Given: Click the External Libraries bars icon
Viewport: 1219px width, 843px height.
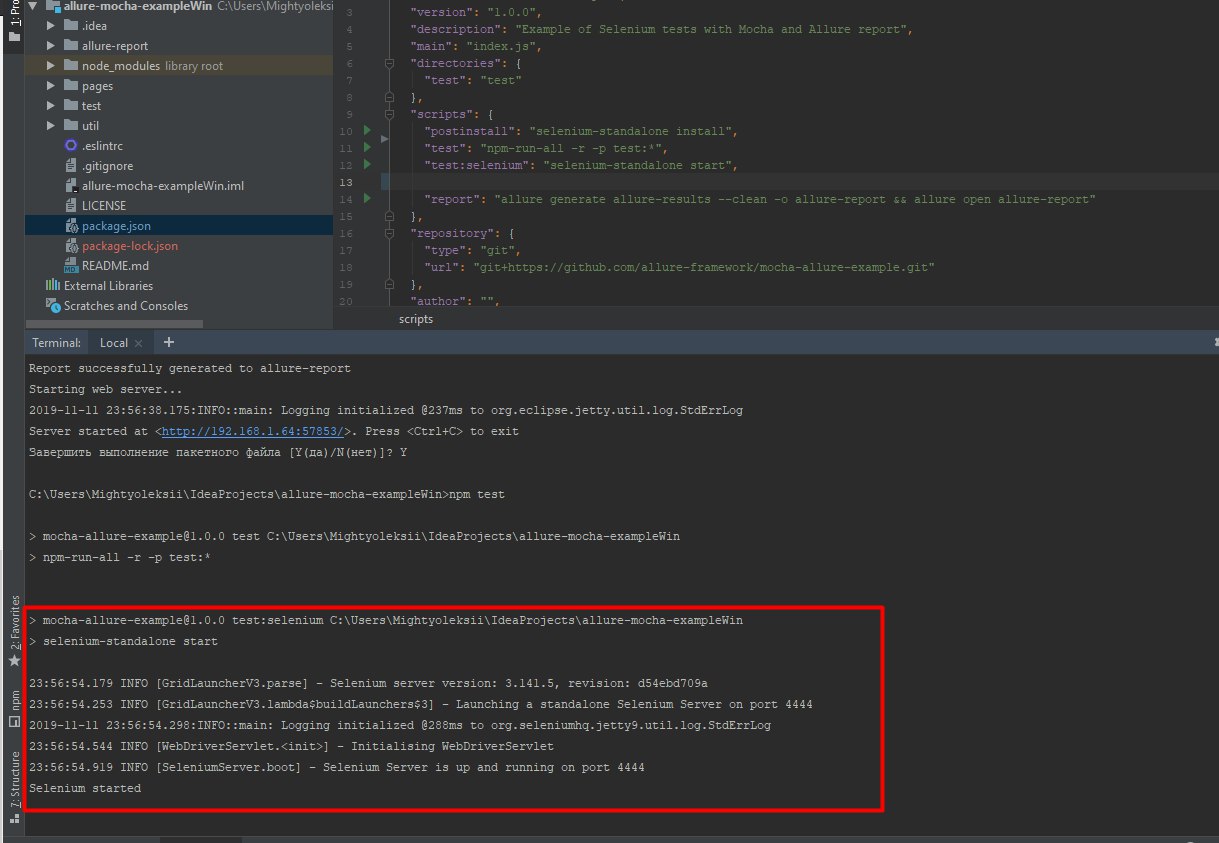Looking at the screenshot, I should coord(53,286).
